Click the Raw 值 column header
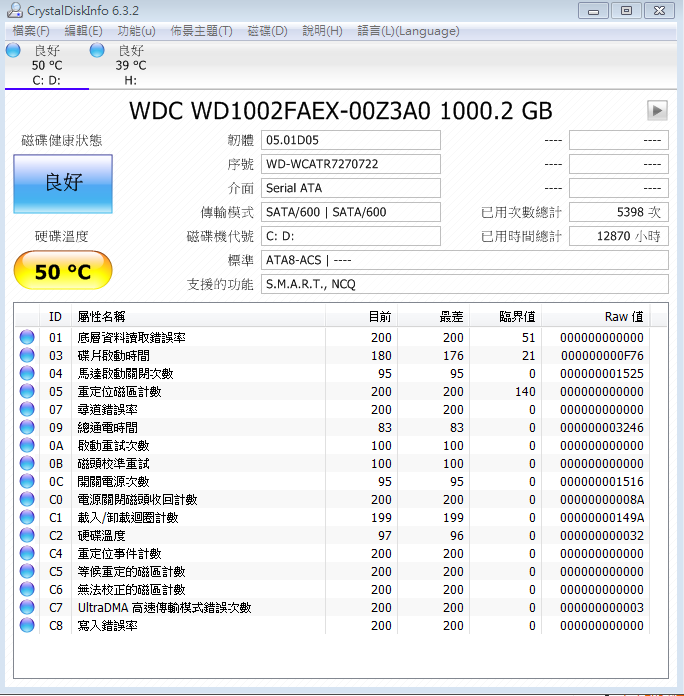 (x=596, y=316)
